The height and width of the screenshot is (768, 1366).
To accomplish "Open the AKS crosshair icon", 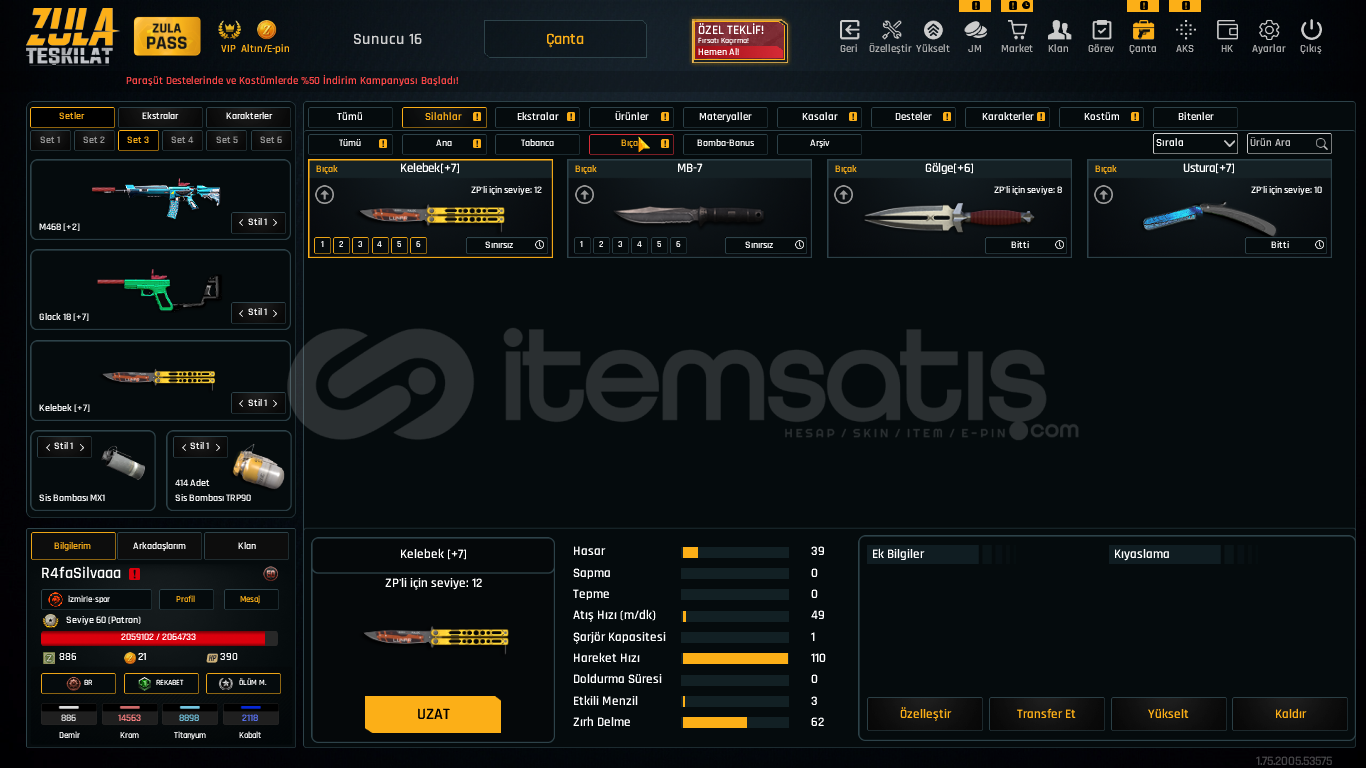I will tap(1185, 30).
